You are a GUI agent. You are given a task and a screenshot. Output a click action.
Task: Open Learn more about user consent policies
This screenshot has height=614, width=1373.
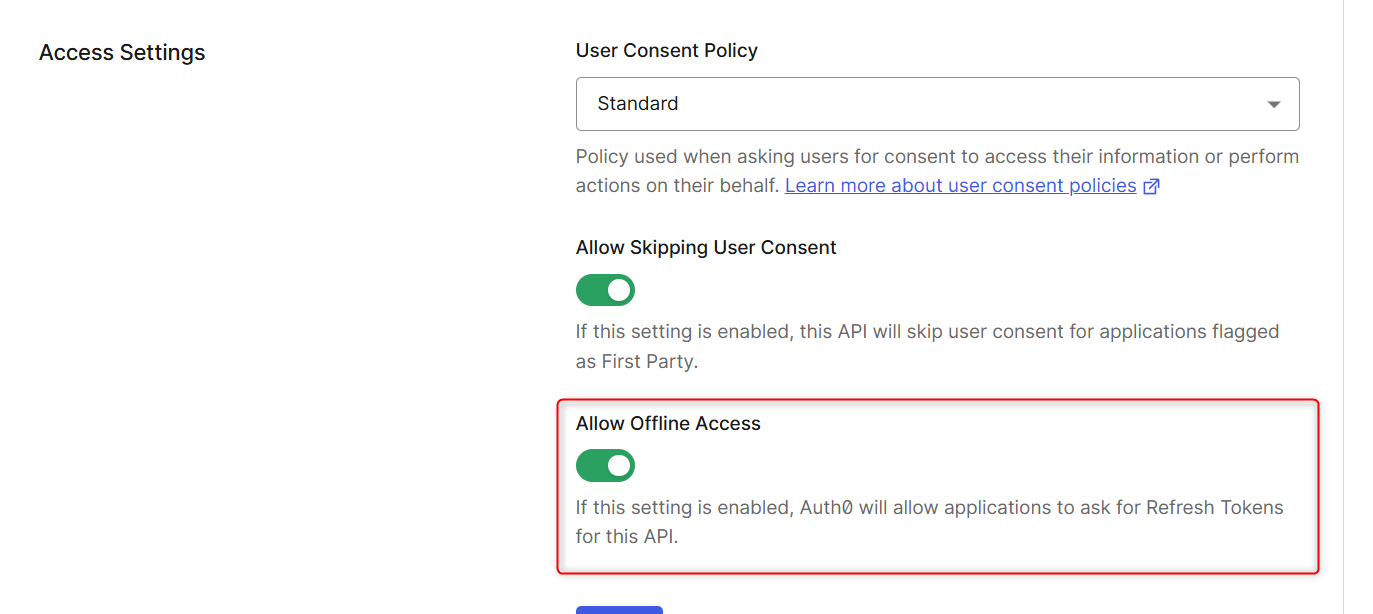[x=960, y=186]
